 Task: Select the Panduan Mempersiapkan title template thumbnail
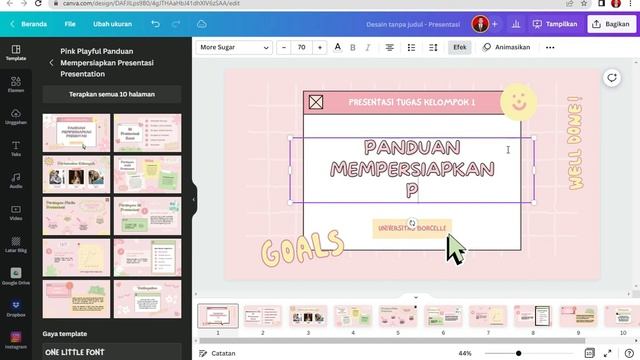[76, 133]
